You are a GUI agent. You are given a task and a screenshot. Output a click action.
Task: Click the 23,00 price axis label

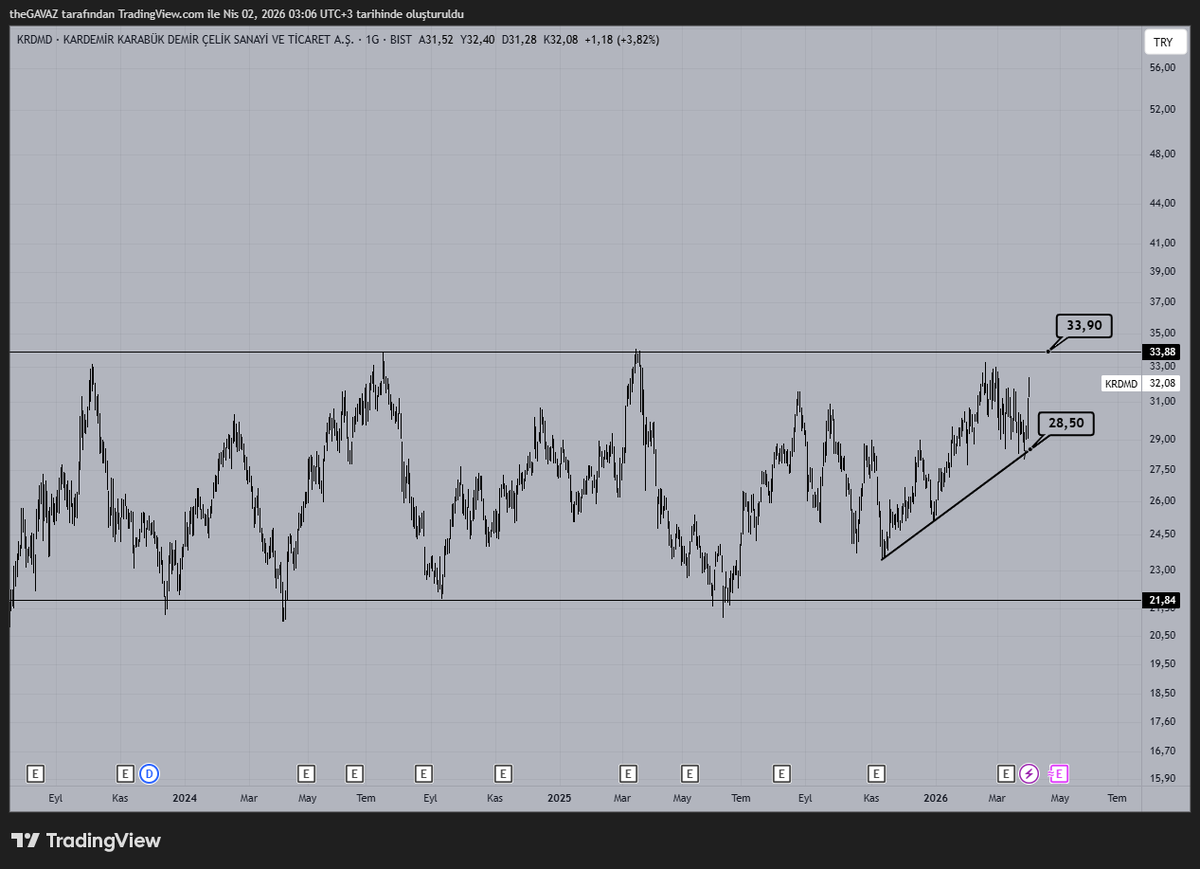coord(1162,570)
